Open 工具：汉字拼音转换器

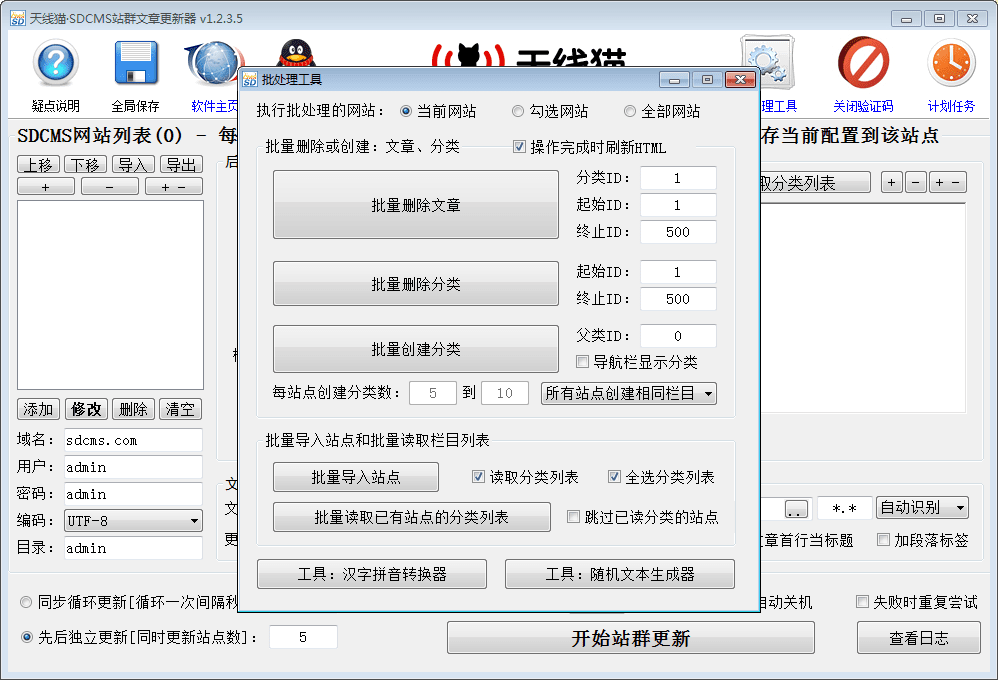[x=372, y=574]
